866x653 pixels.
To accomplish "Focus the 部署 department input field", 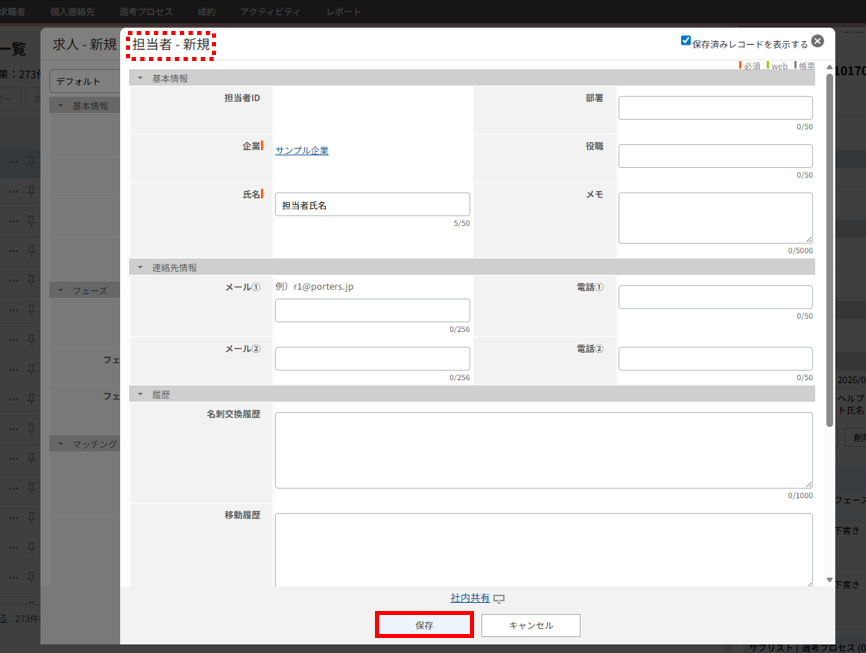I will (715, 108).
